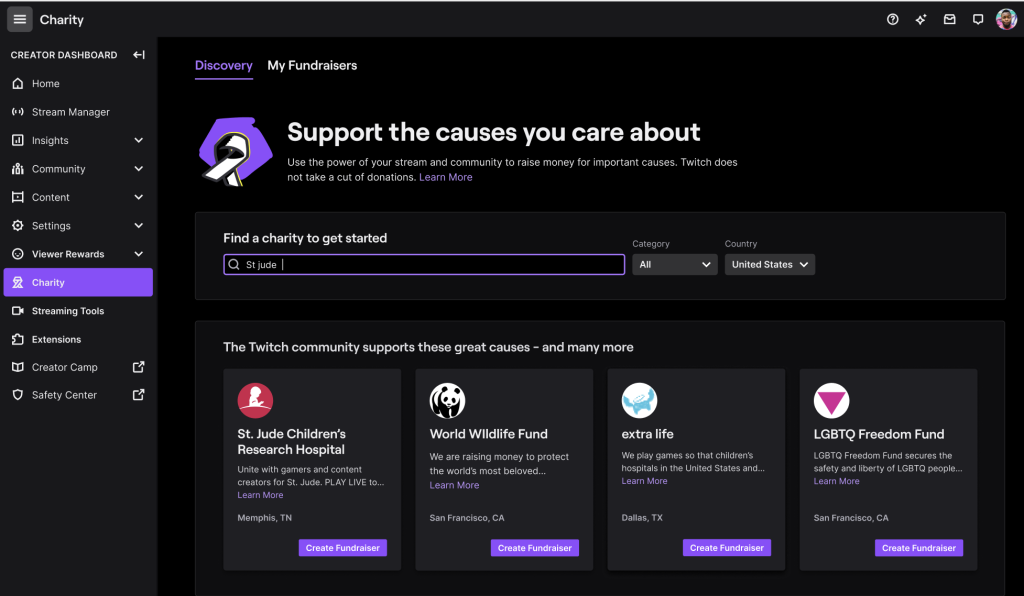Open Extensions in sidebar
The height and width of the screenshot is (596, 1024).
(78, 339)
